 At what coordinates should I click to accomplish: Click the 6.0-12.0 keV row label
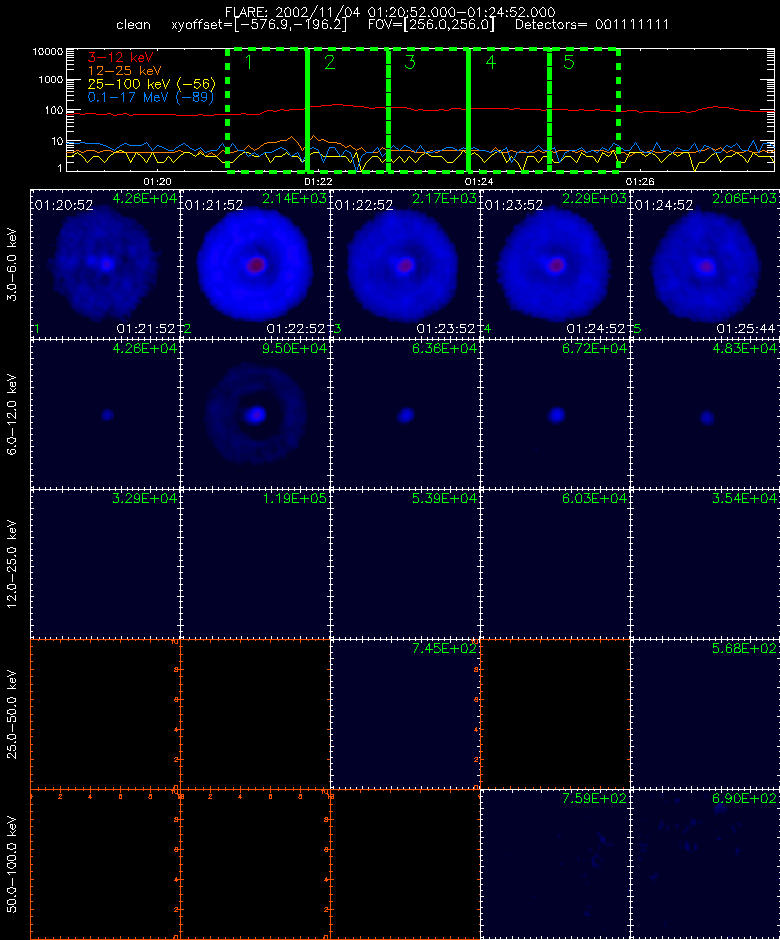click(11, 414)
